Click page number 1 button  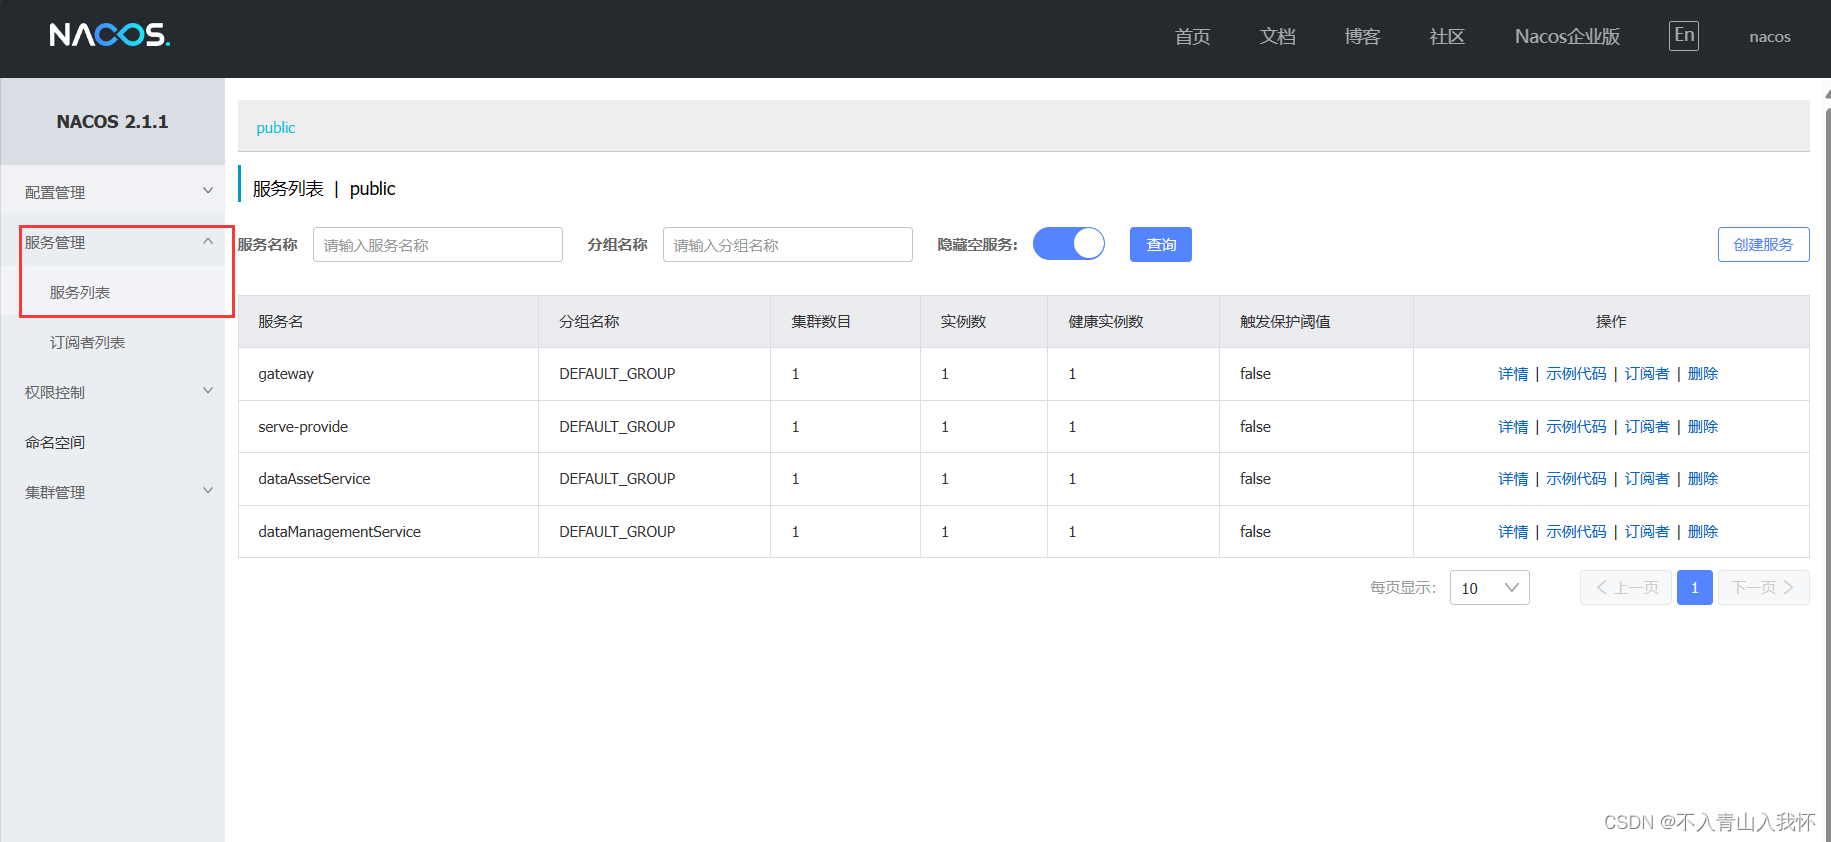[1694, 588]
